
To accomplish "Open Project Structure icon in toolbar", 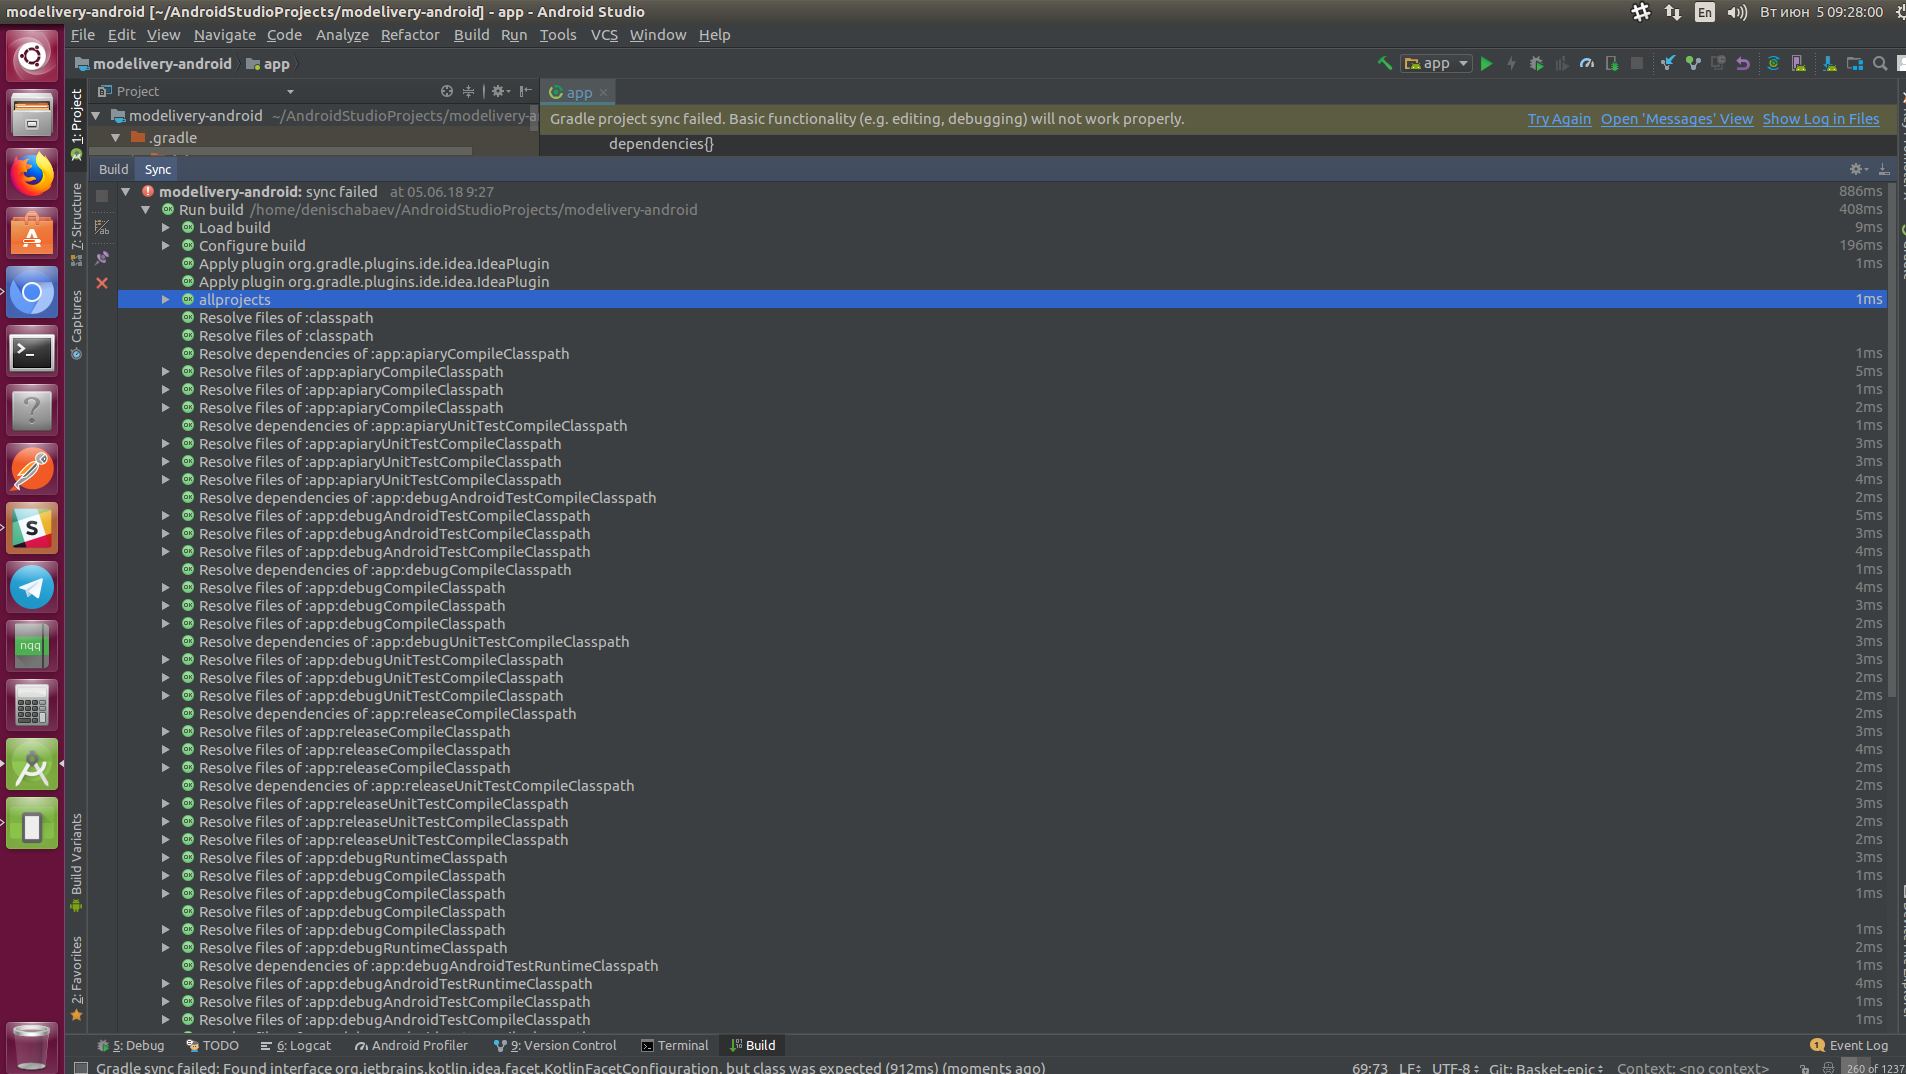I will (x=1854, y=63).
